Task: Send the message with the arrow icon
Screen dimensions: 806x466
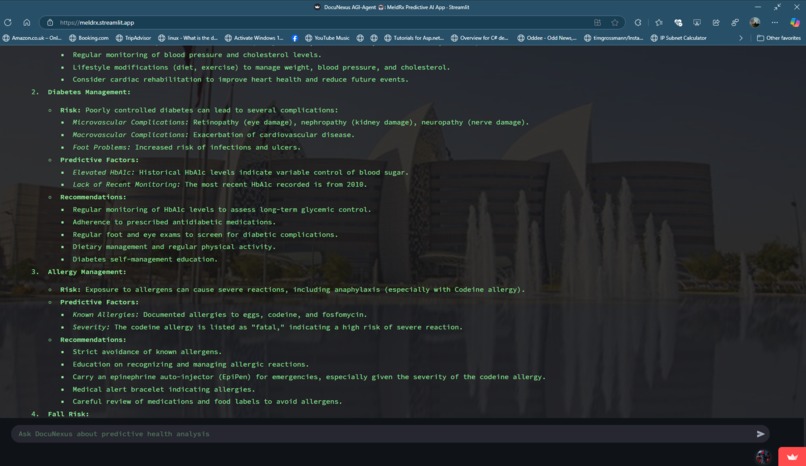Action: 760,434
